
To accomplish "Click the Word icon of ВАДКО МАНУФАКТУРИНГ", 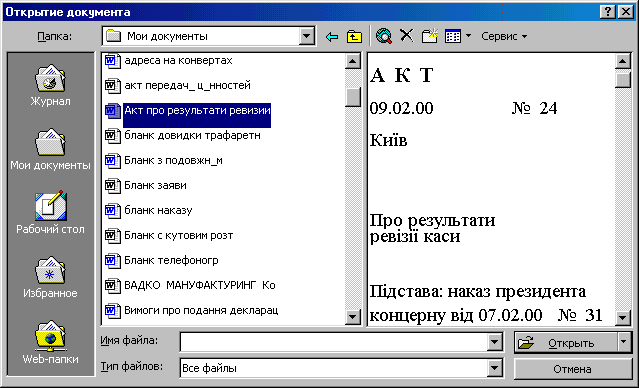I will coord(113,285).
